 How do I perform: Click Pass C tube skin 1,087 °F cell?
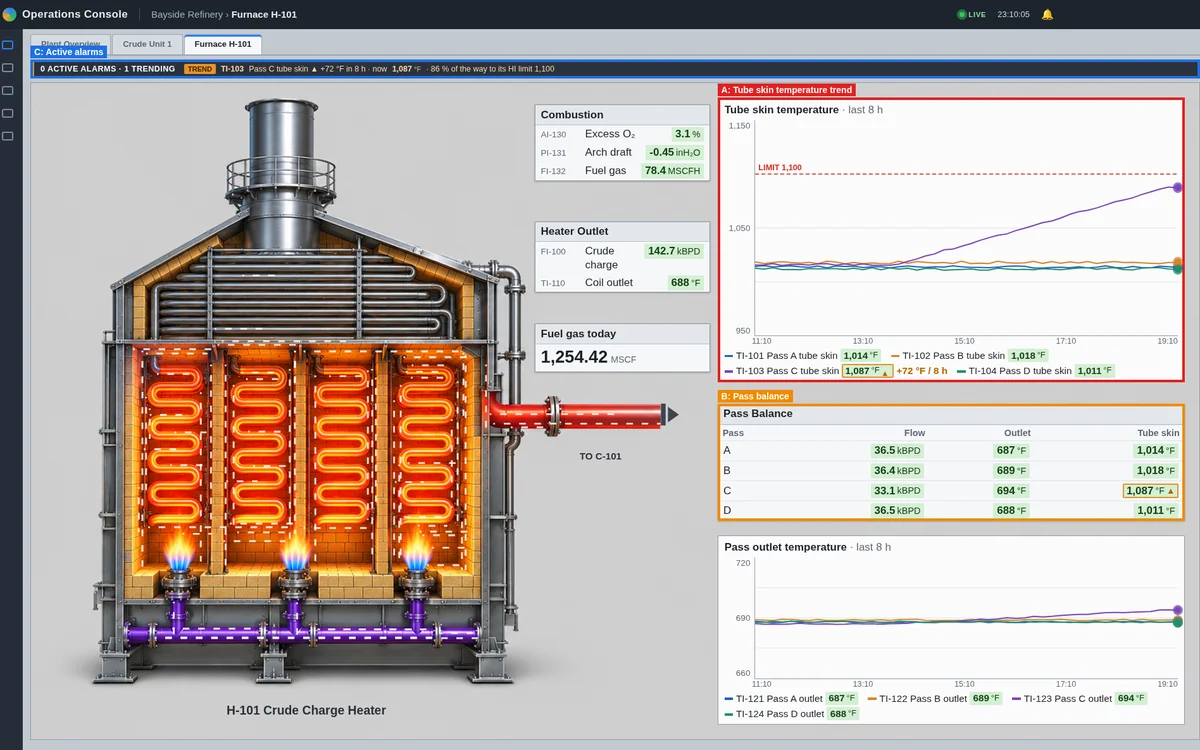click(1150, 490)
